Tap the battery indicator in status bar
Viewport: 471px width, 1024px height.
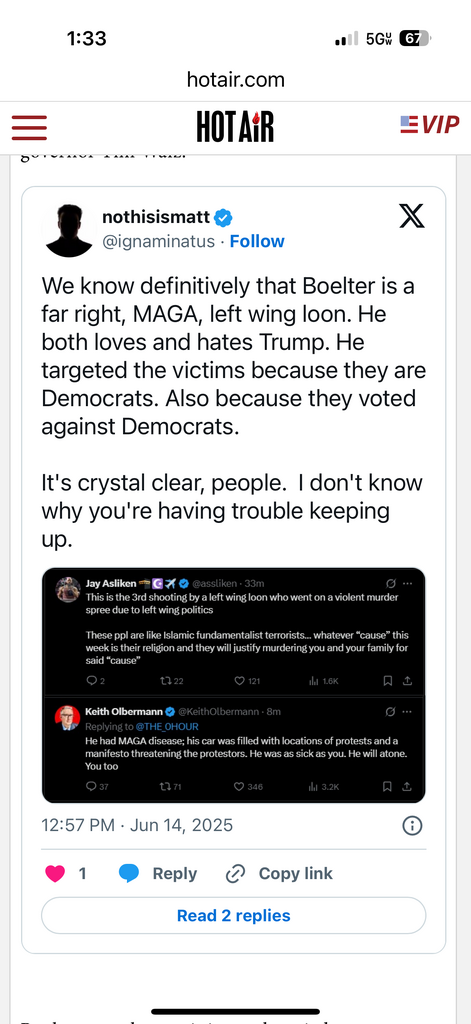(414, 39)
